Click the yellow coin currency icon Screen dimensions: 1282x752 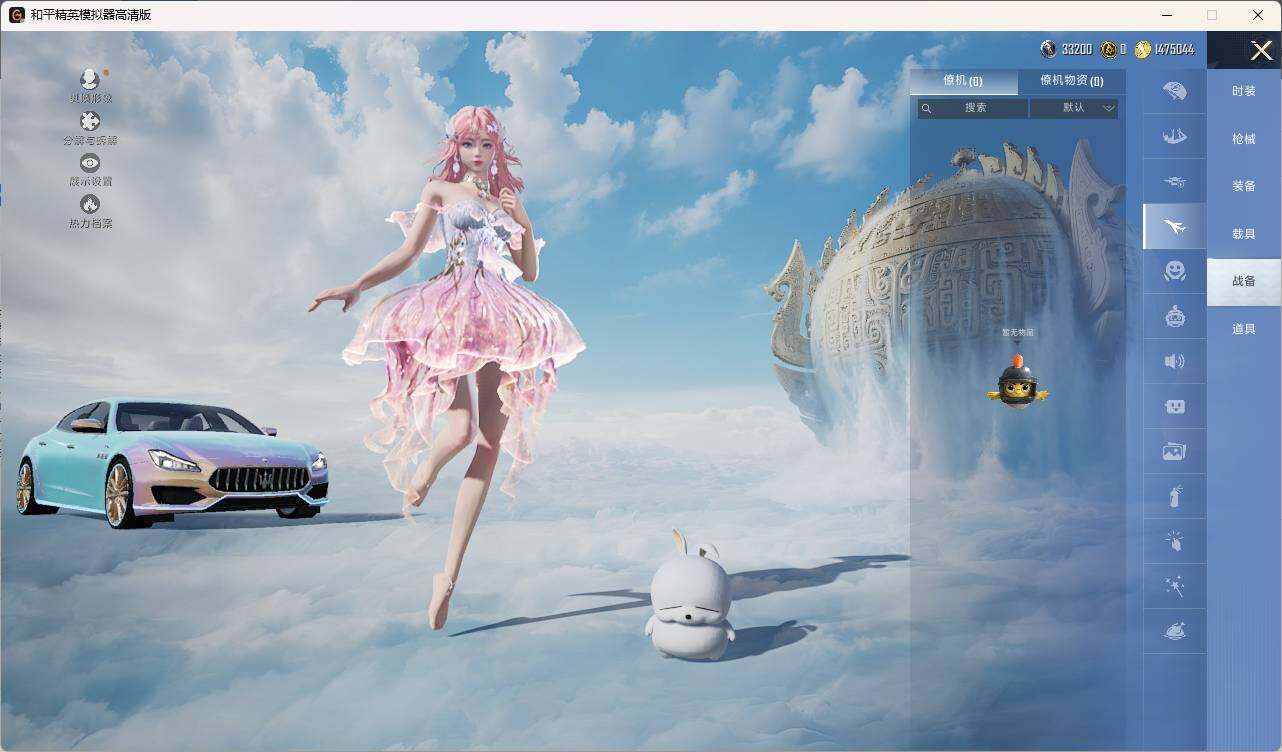(1143, 49)
